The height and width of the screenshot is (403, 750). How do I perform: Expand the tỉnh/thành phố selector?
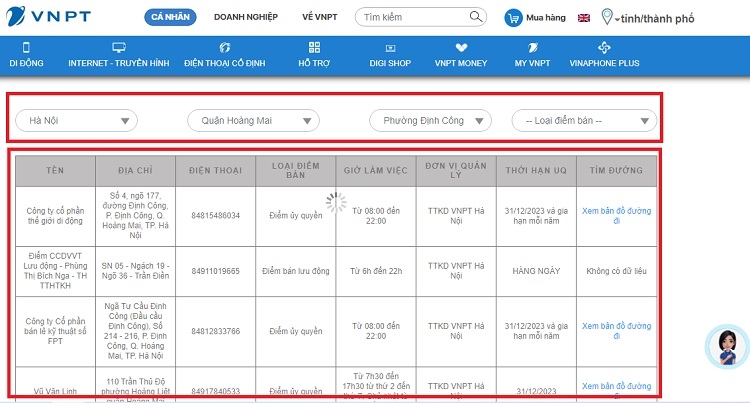pos(655,19)
